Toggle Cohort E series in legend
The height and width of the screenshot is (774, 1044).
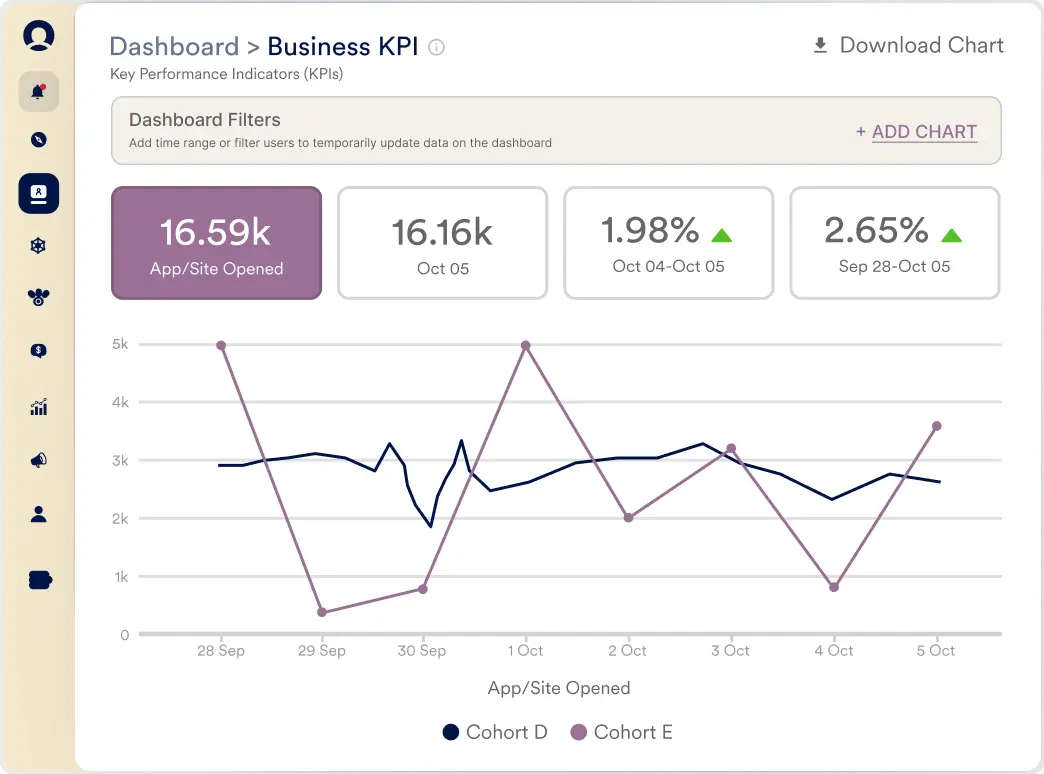point(621,732)
